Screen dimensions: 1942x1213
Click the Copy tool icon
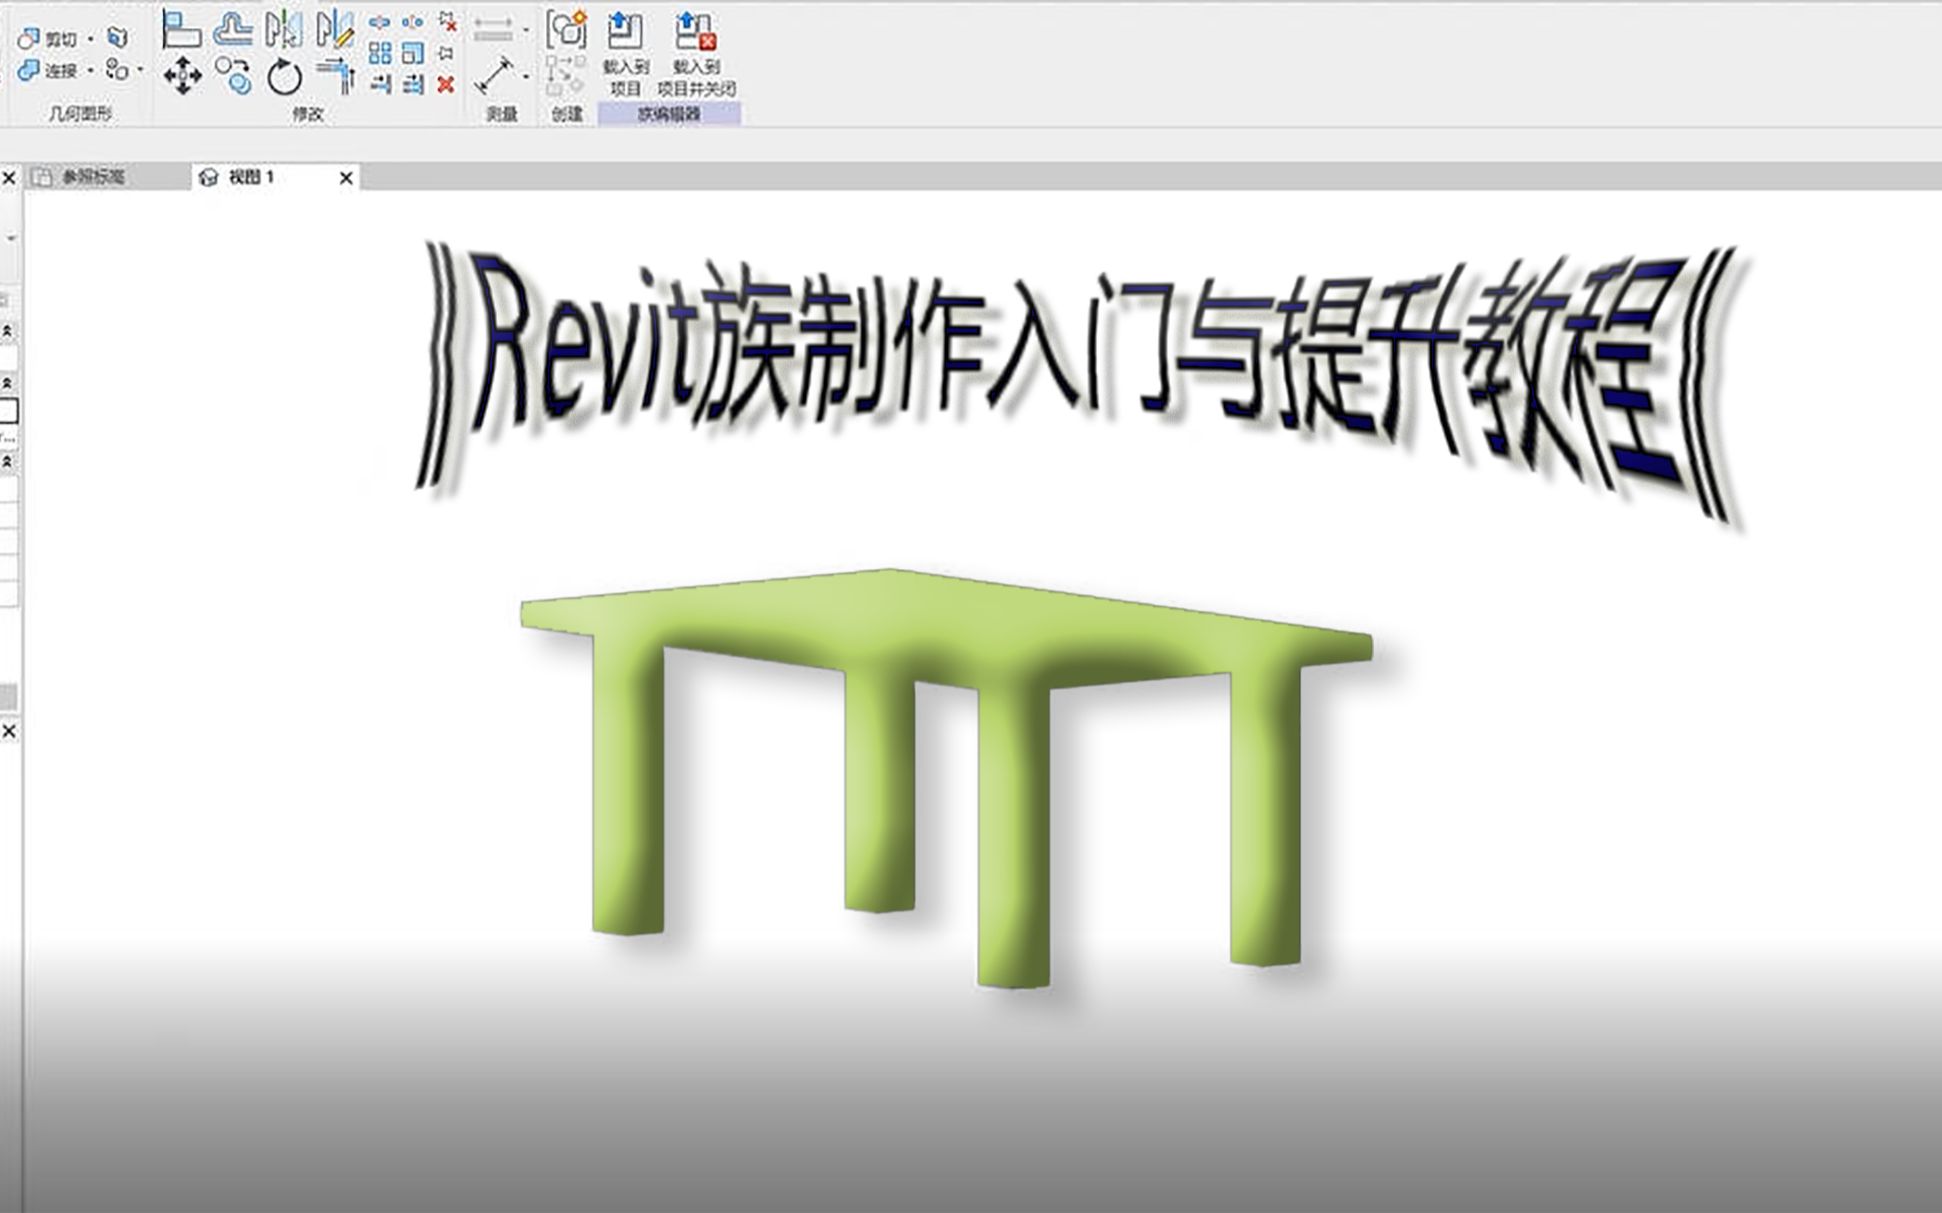[234, 76]
